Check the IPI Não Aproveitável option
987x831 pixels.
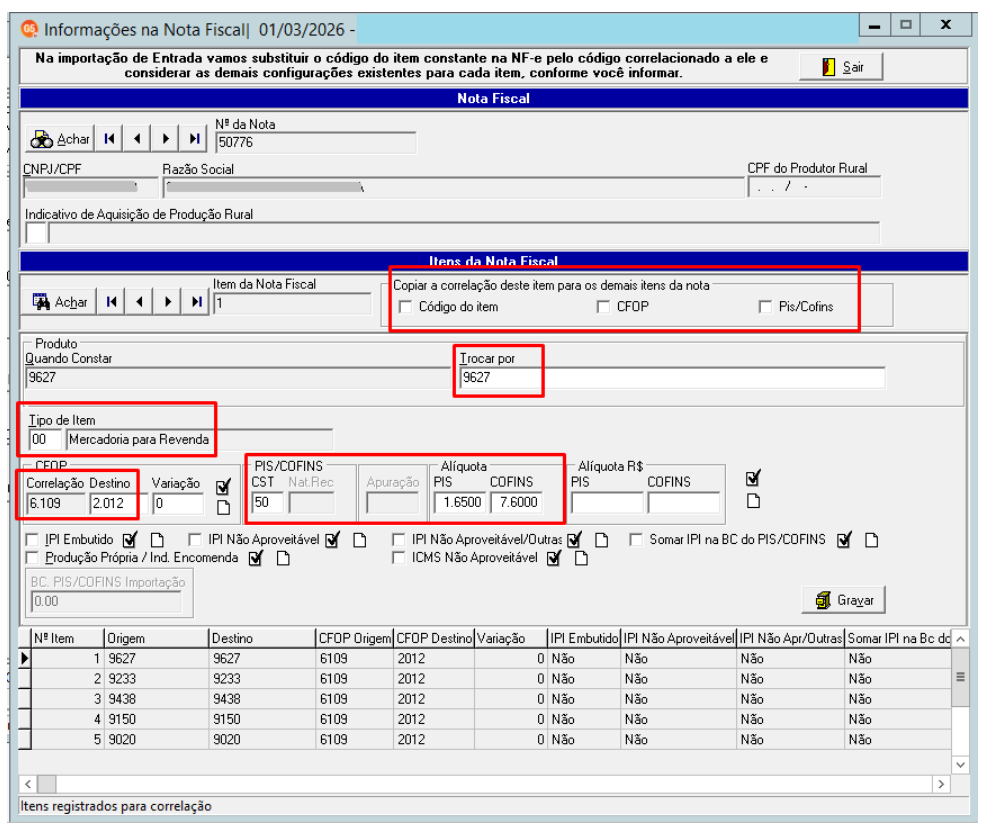click(195, 540)
